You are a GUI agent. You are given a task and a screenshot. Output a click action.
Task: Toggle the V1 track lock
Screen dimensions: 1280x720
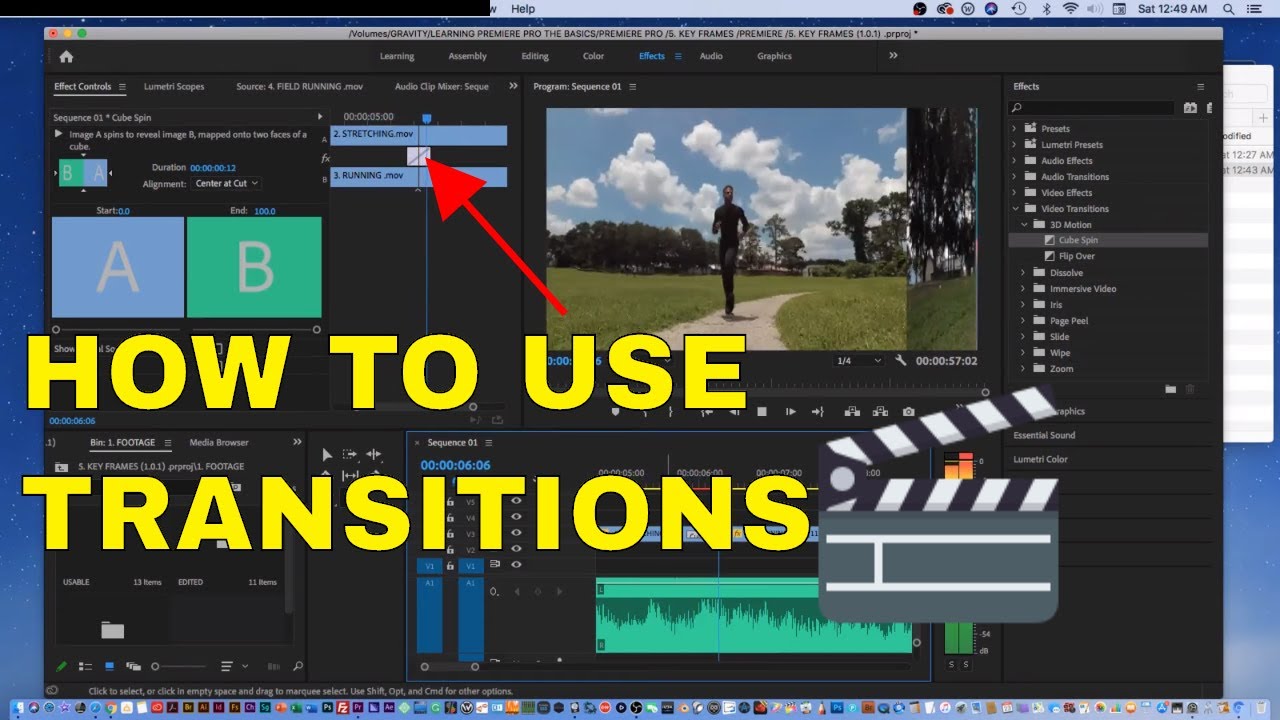click(x=450, y=565)
